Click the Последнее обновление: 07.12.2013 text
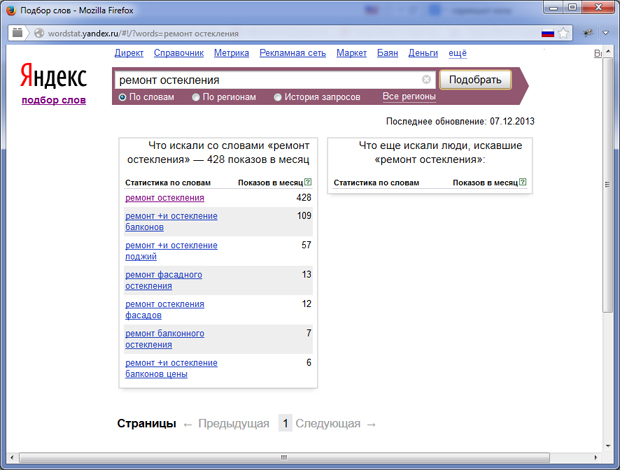Viewport: 620px width, 470px height. coord(460,121)
